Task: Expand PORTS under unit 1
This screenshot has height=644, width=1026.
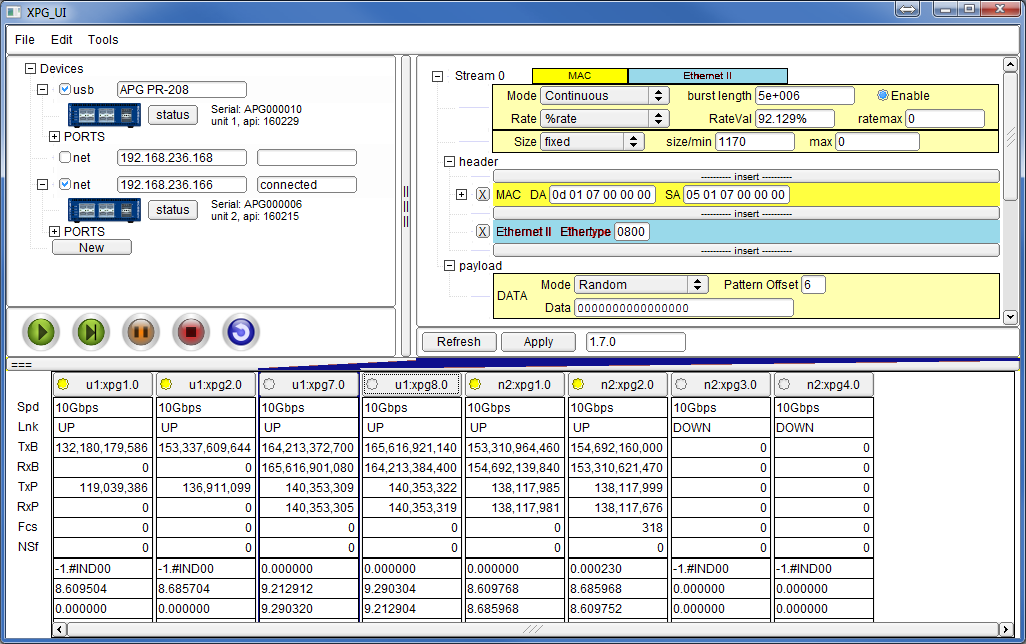Action: [x=53, y=136]
